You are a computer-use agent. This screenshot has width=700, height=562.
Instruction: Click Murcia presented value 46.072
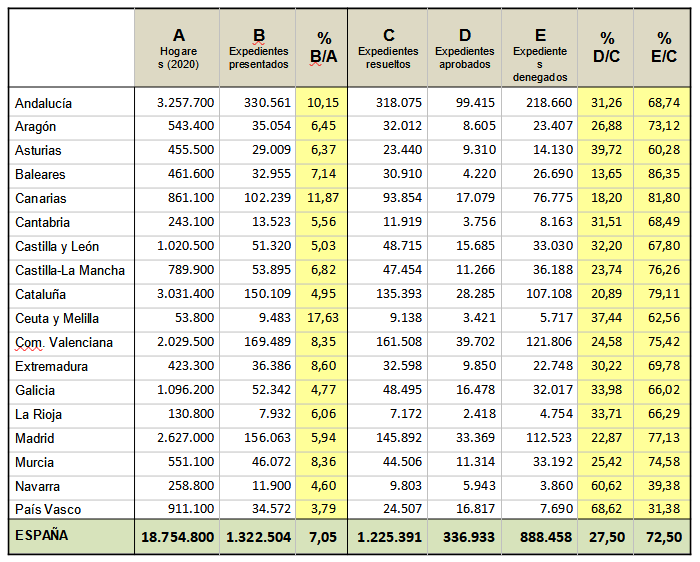point(271,462)
